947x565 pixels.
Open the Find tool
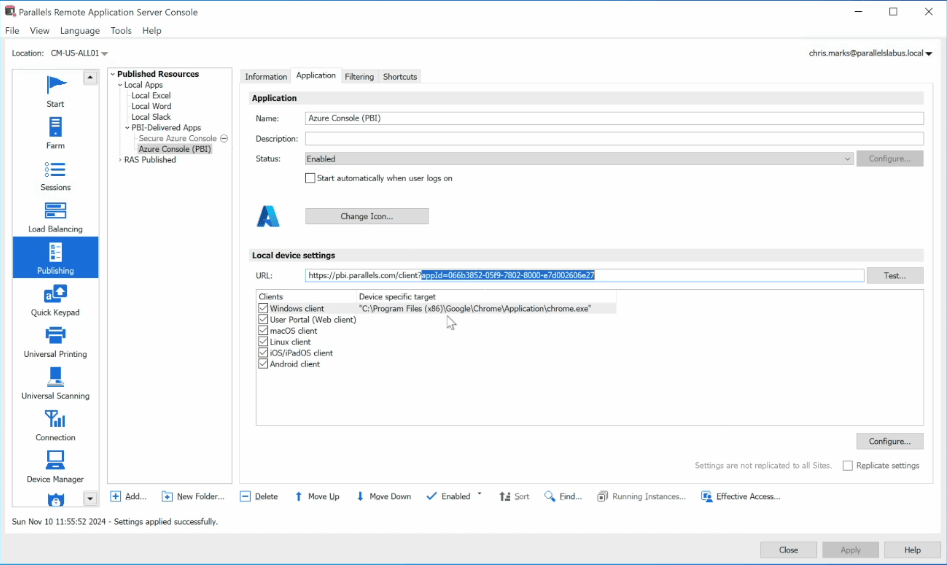click(x=562, y=496)
